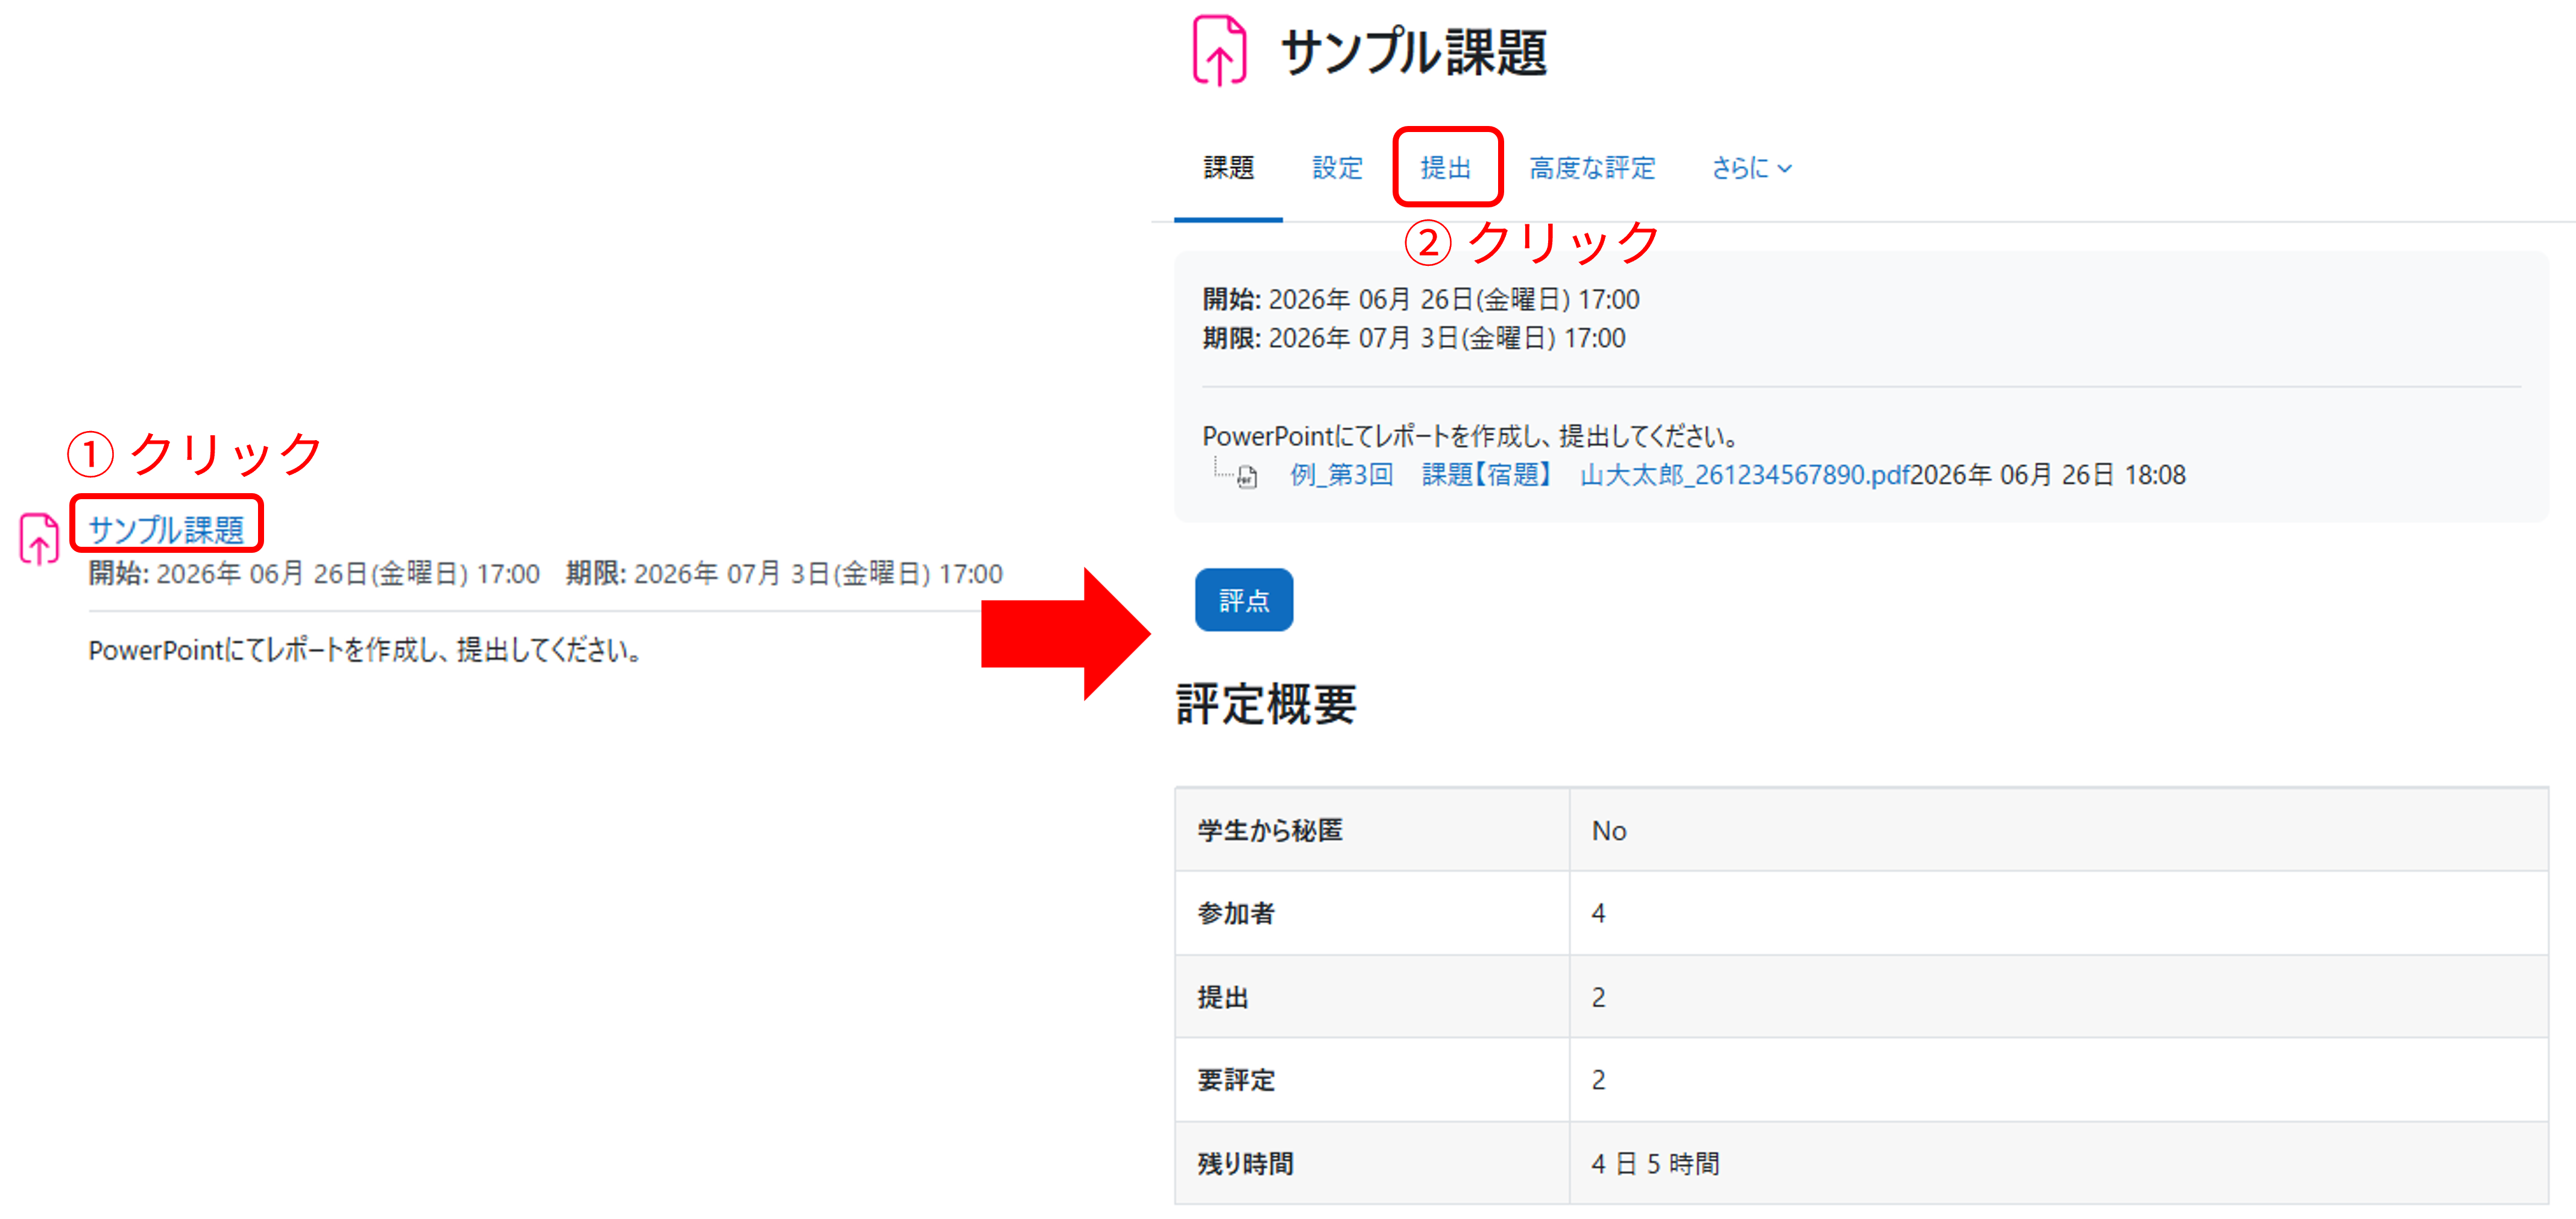Click the 期限 date line in the right panel
Viewport: 2576px width, 1219px height.
pos(1413,338)
